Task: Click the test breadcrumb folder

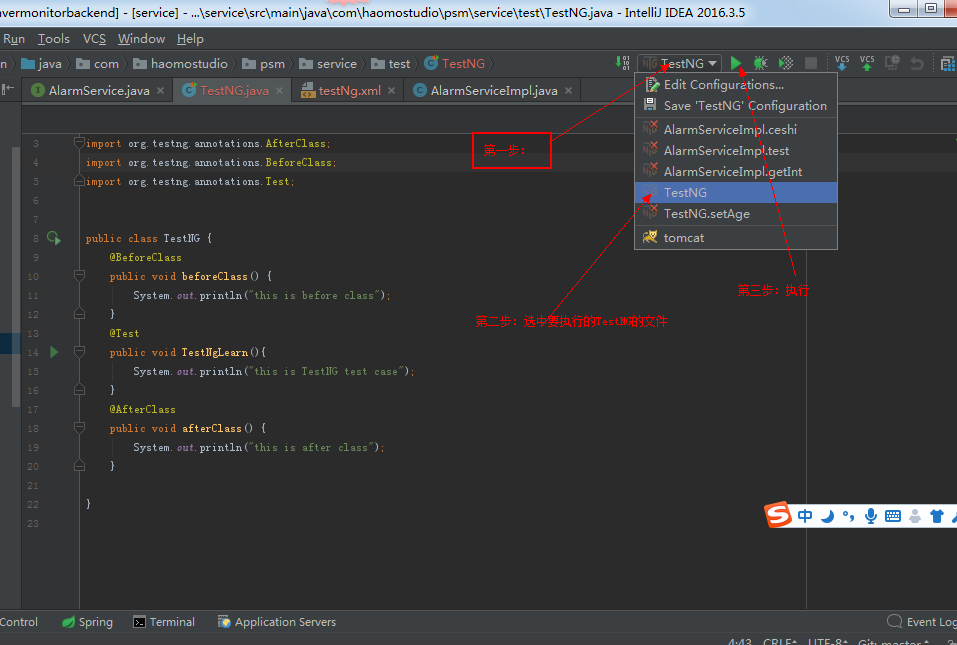Action: [x=391, y=63]
